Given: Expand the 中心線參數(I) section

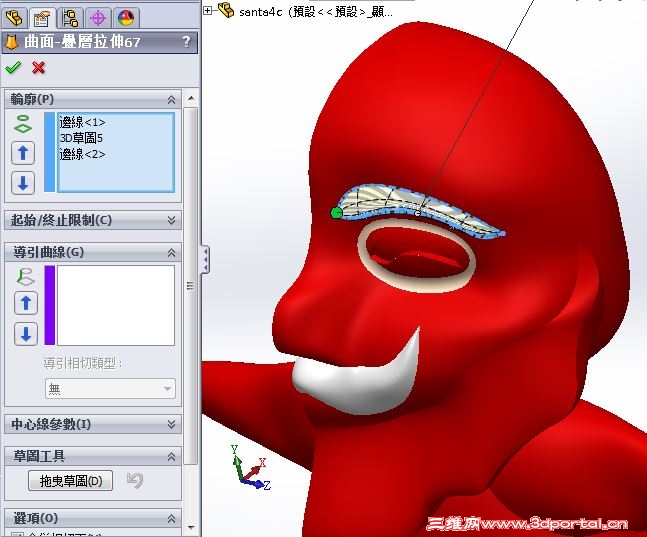Looking at the screenshot, I should click(171, 424).
